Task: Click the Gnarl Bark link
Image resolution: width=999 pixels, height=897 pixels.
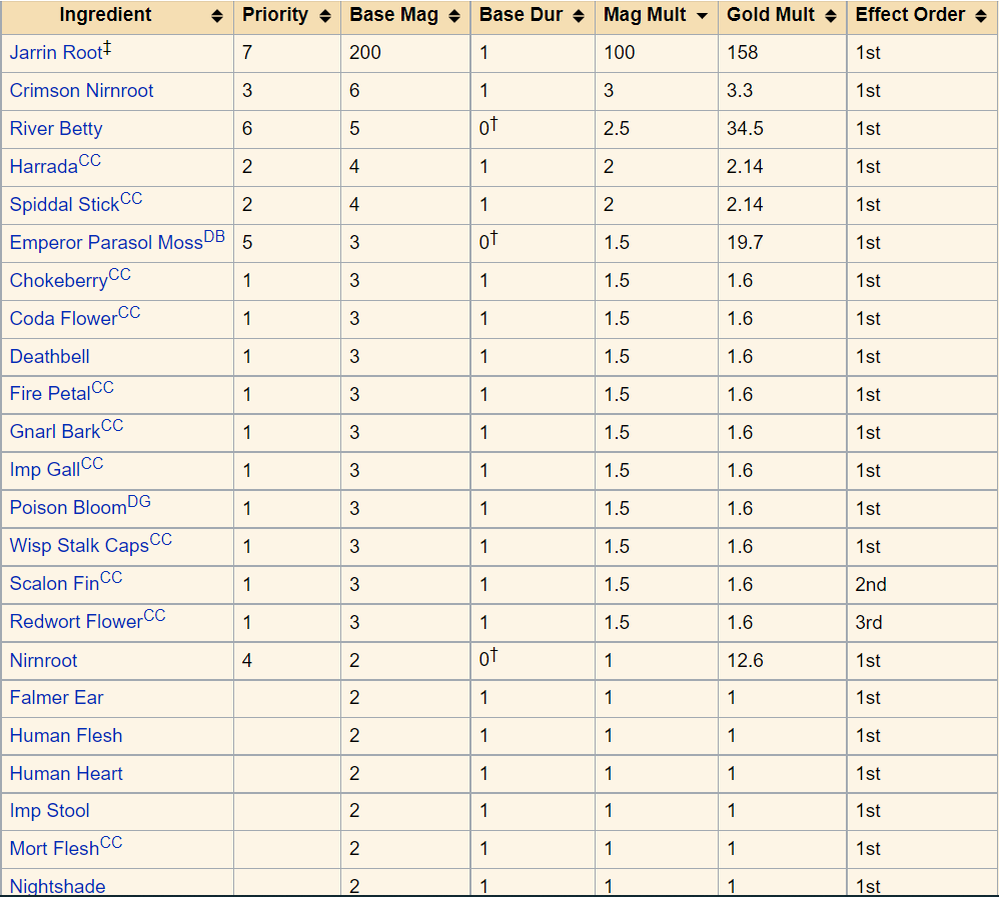Action: pos(55,432)
